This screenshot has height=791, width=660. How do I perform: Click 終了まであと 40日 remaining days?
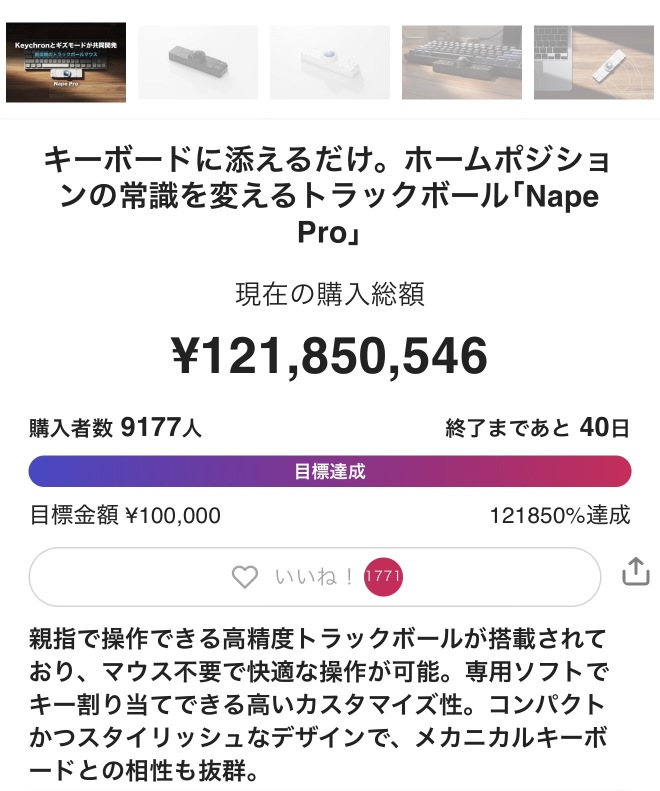538,428
